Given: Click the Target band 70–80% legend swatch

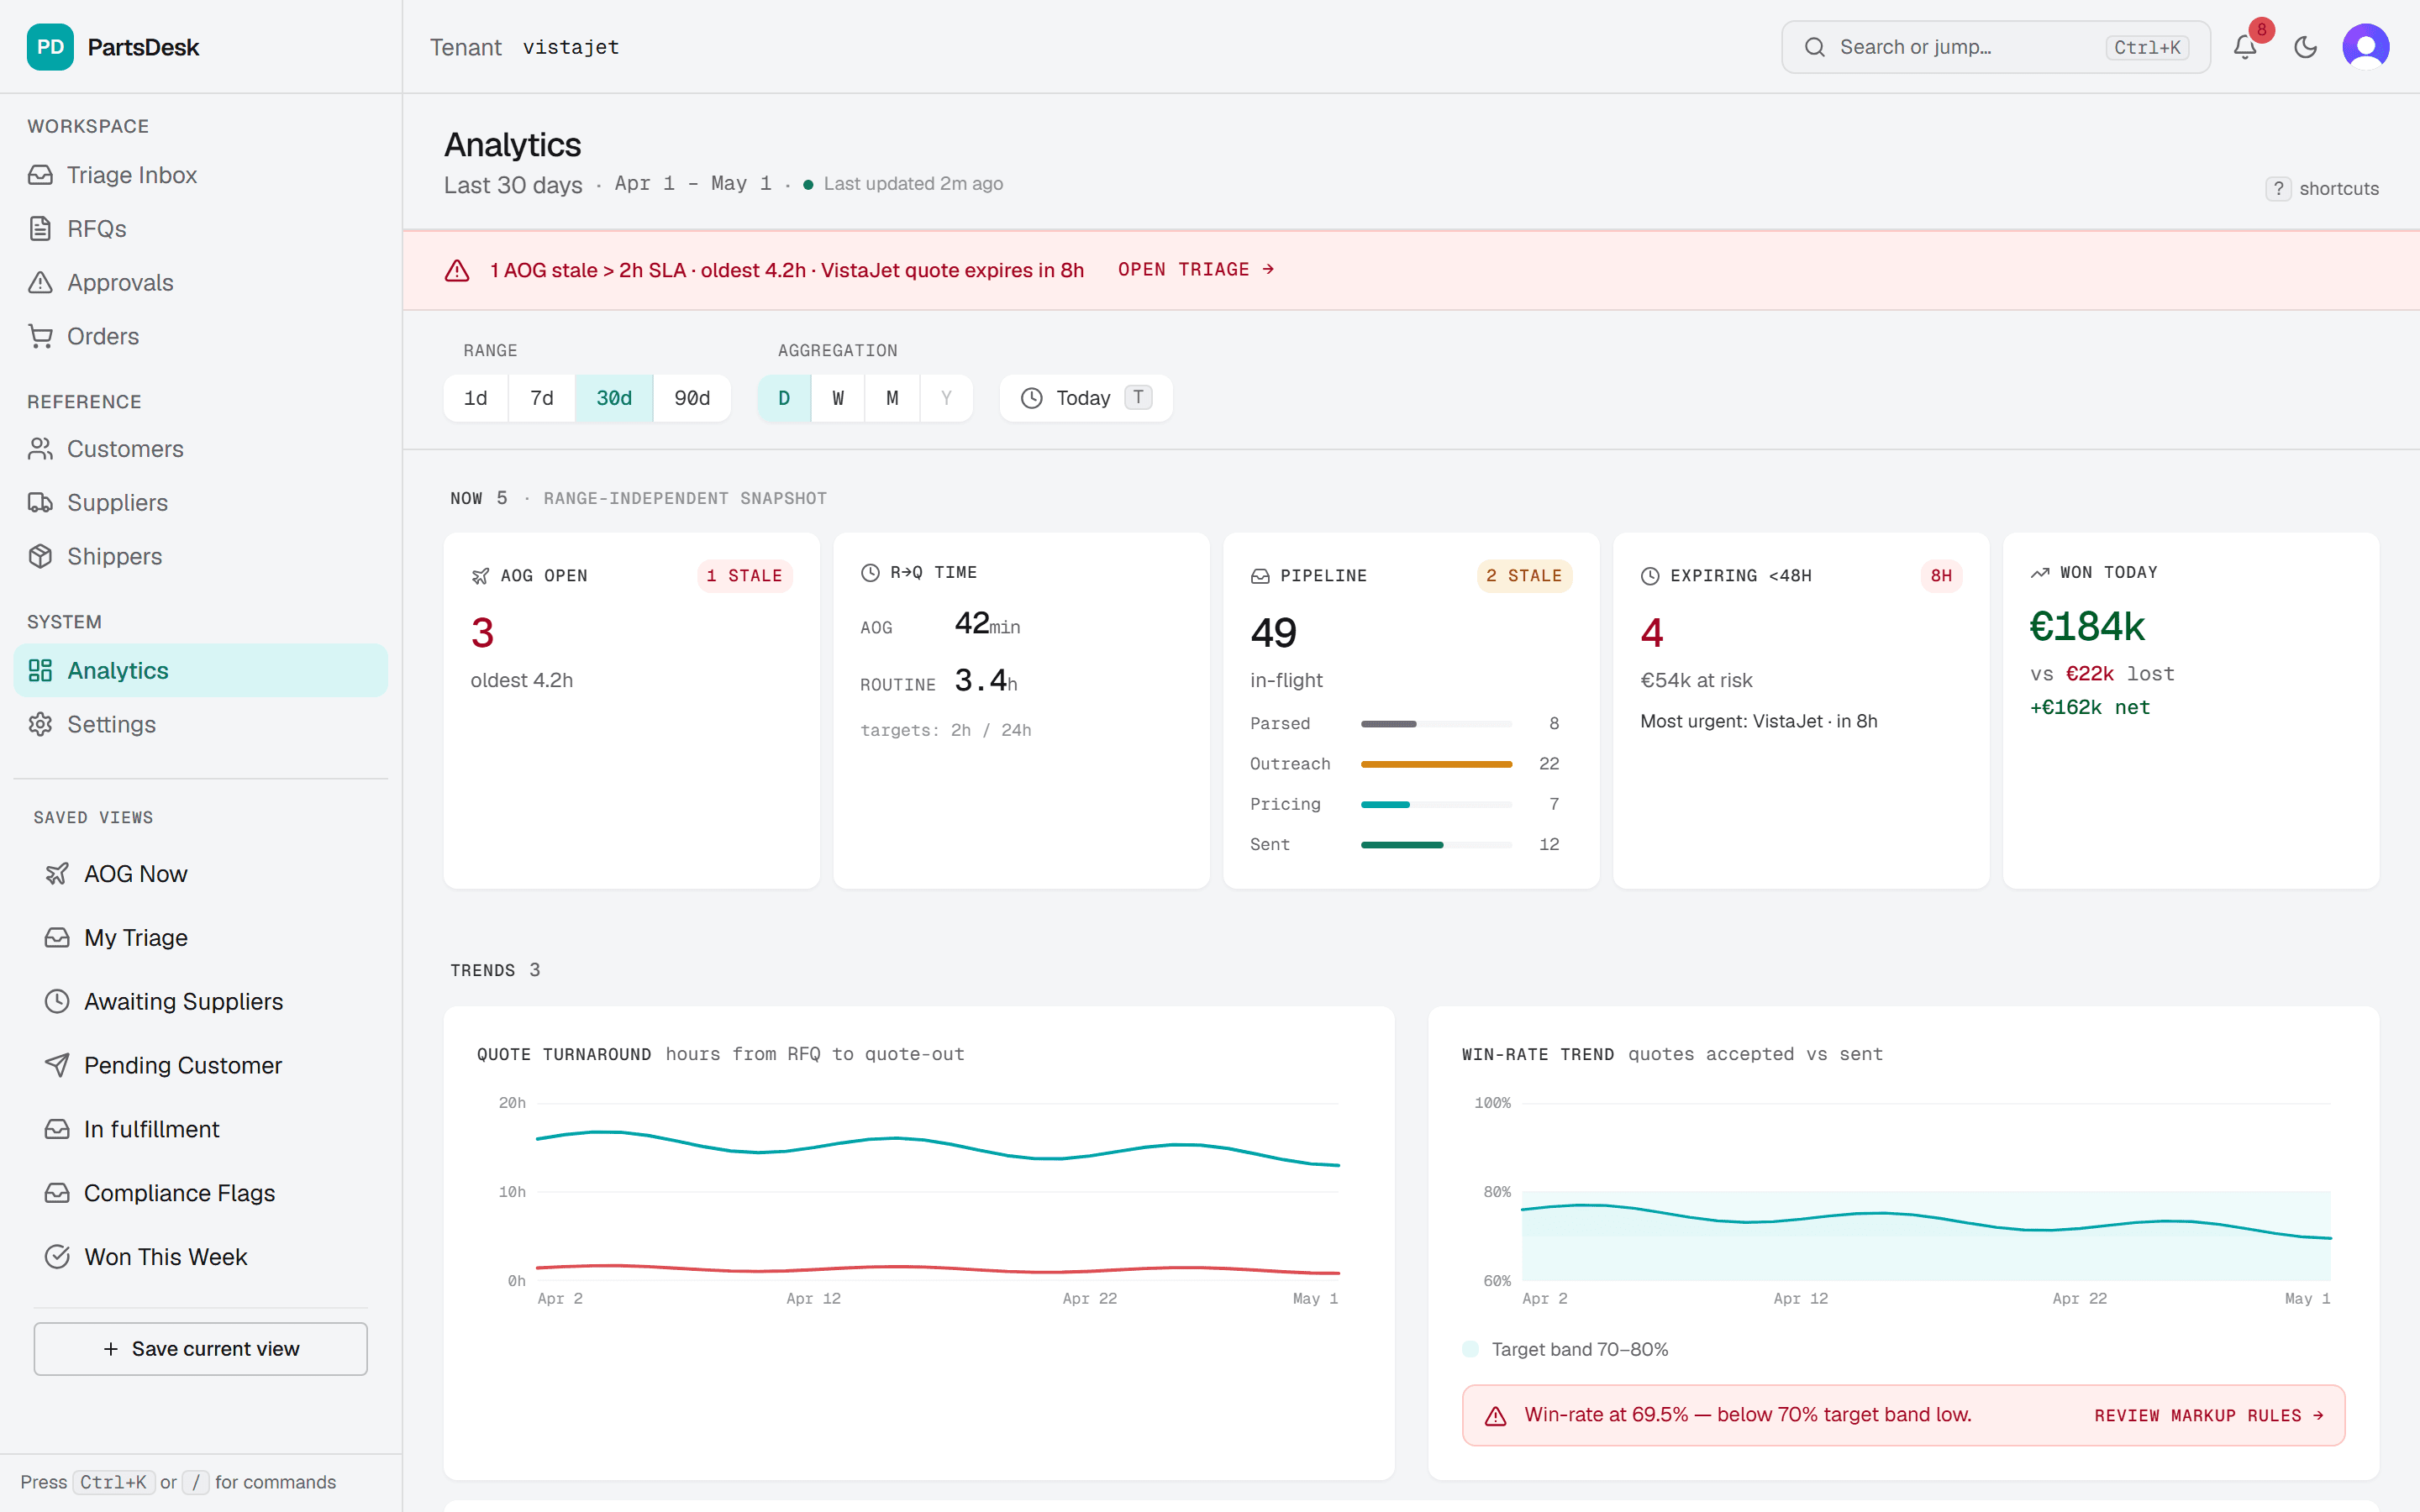Looking at the screenshot, I should (x=1470, y=1349).
